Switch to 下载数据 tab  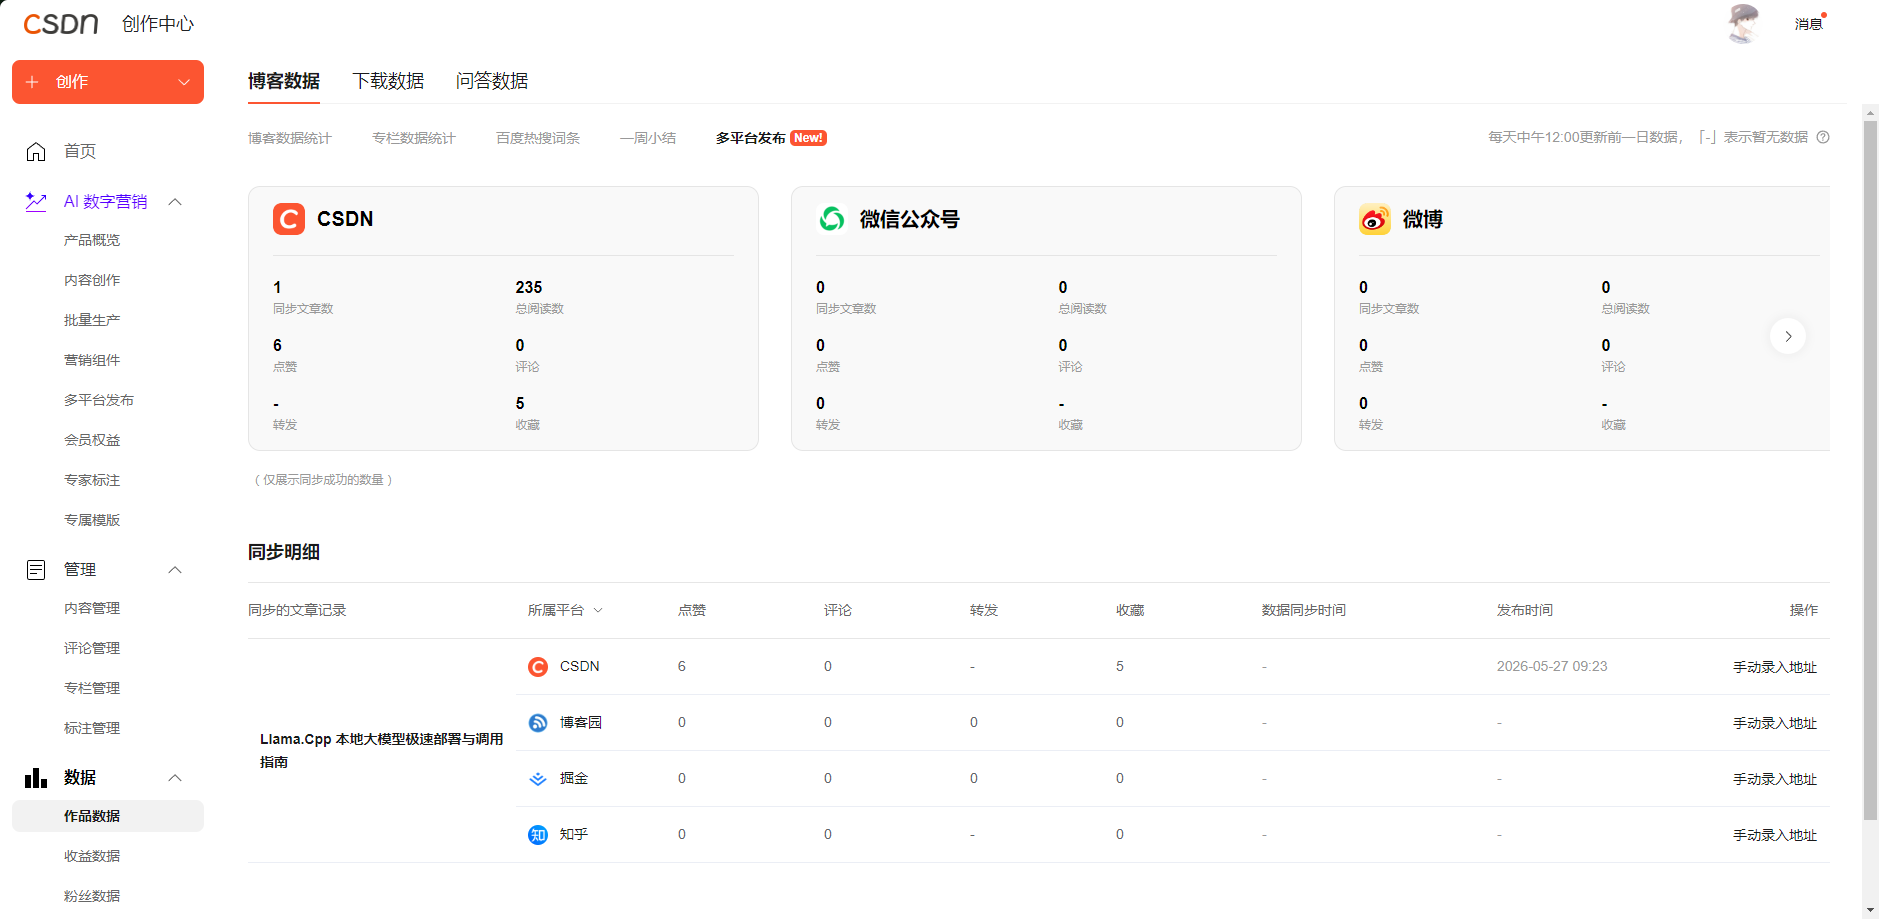tap(388, 81)
